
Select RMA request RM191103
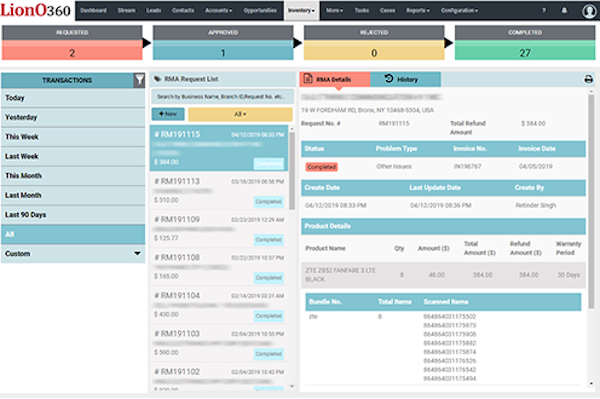click(219, 343)
